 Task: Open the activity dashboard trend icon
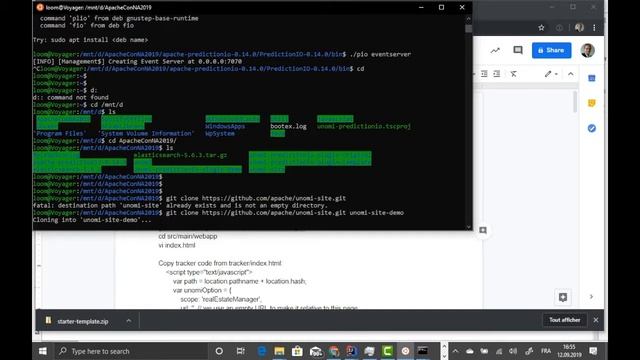[x=495, y=51]
